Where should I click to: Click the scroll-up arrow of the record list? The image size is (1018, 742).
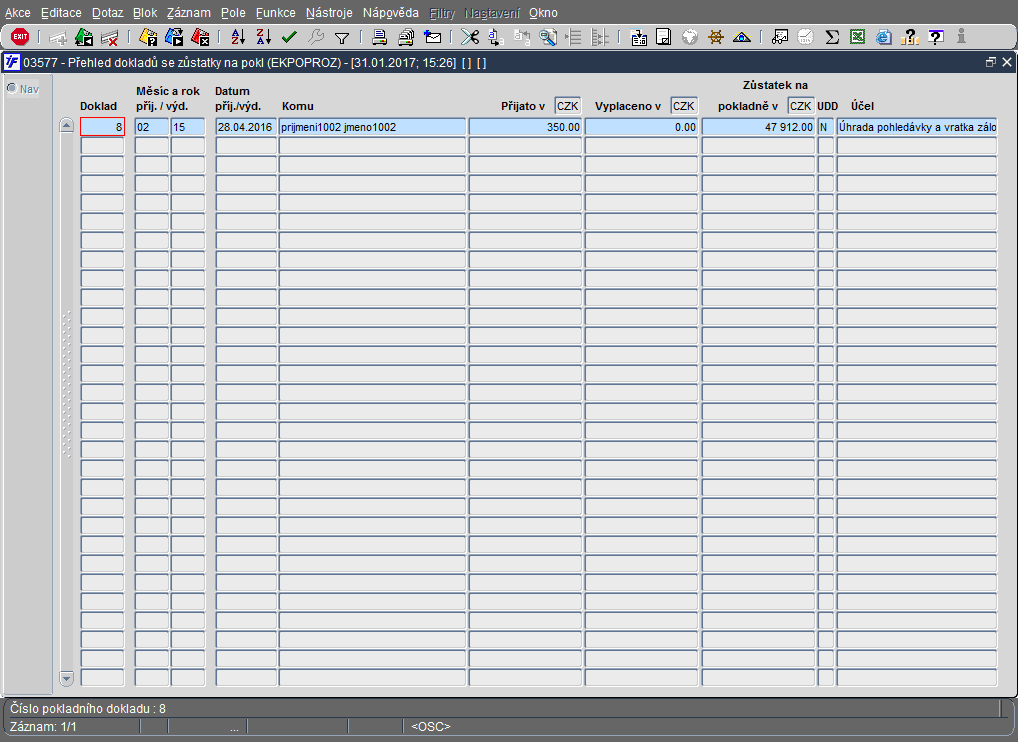click(x=67, y=125)
